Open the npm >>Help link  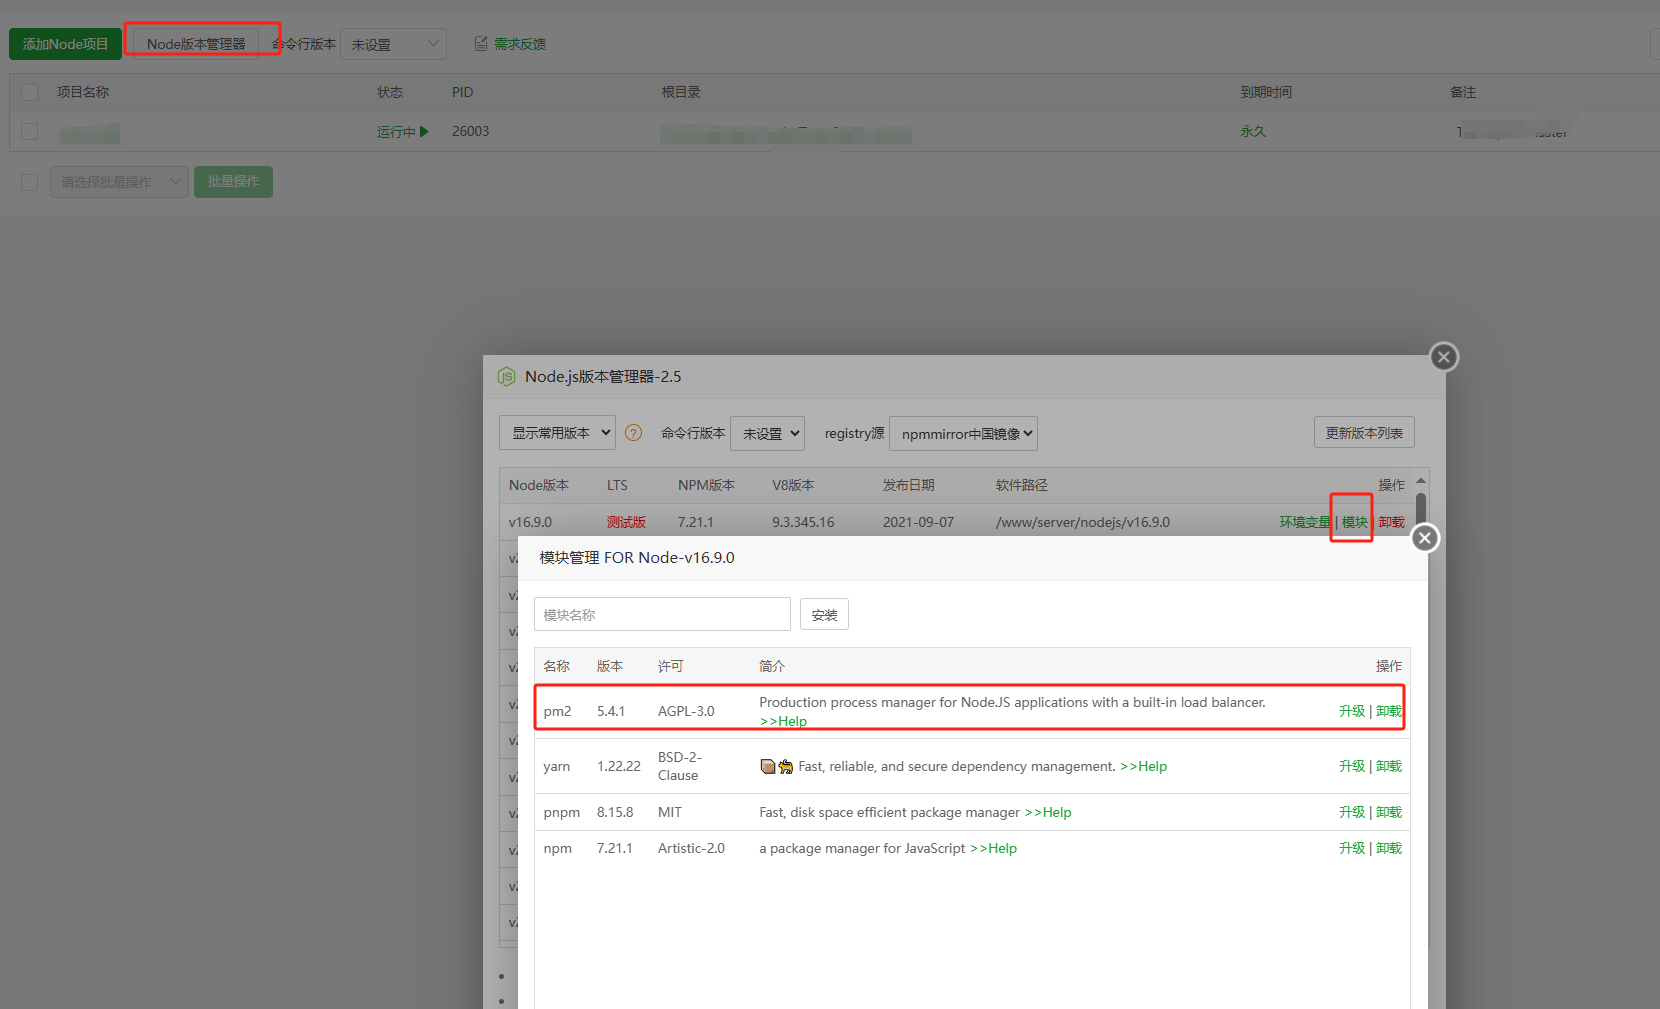pos(993,848)
